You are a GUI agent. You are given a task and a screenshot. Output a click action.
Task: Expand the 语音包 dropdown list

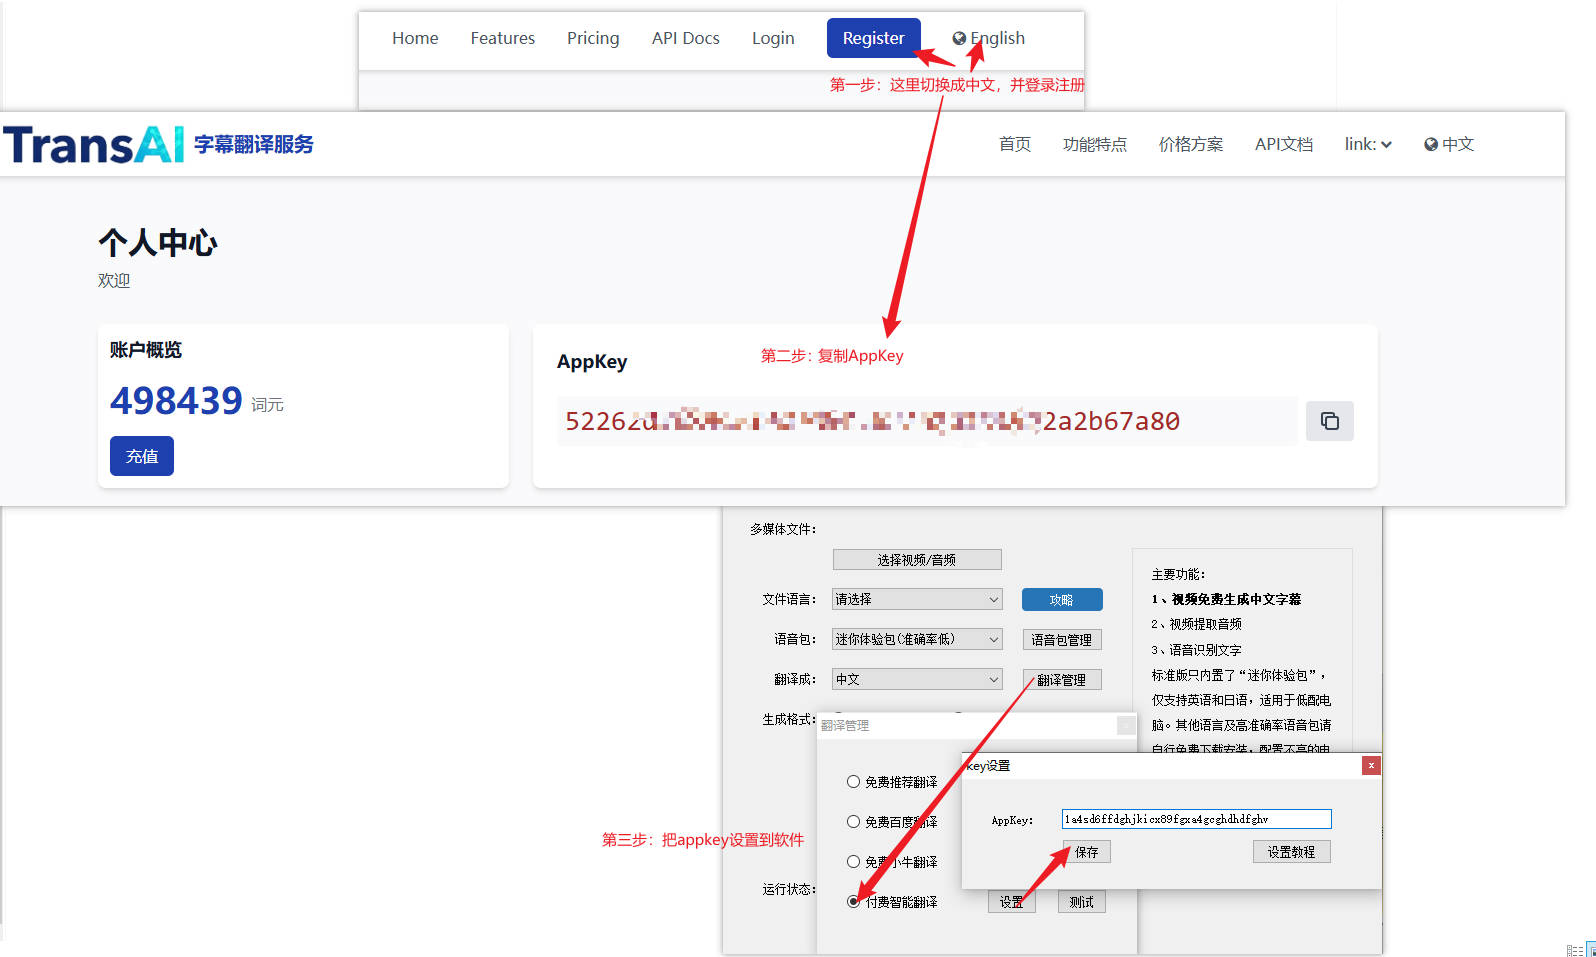[x=916, y=639]
